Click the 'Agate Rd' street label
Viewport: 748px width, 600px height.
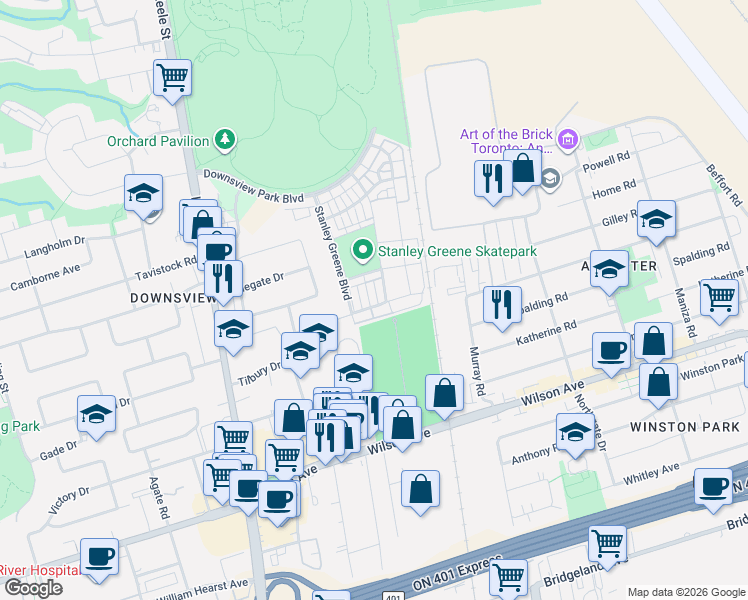tap(159, 498)
